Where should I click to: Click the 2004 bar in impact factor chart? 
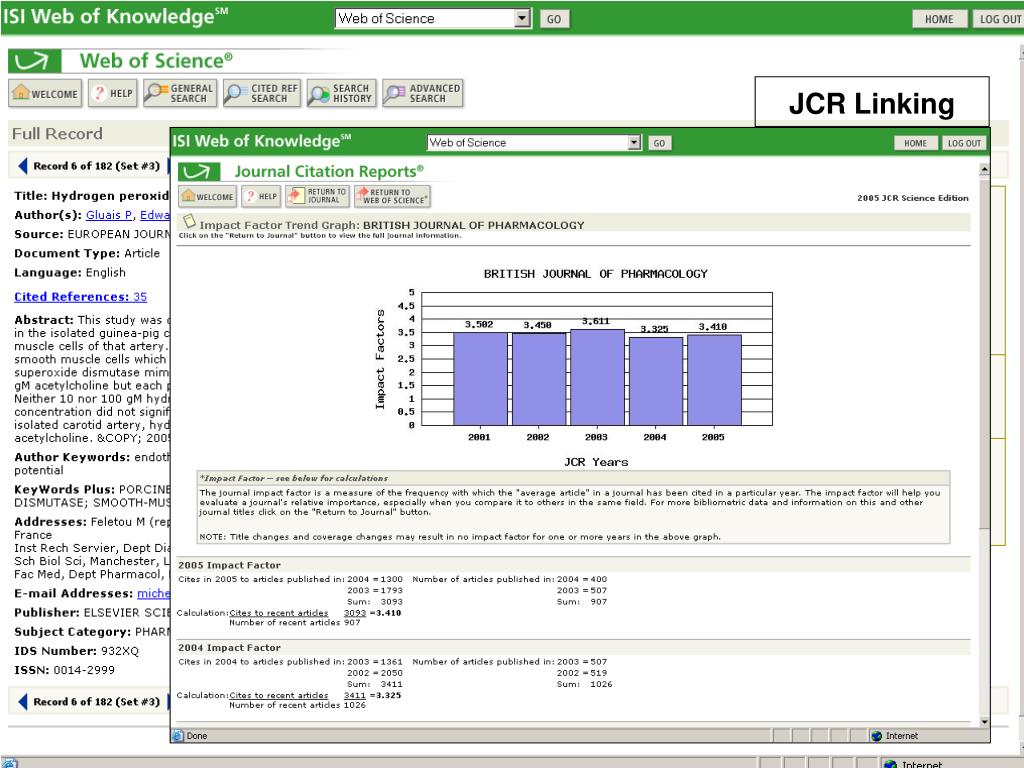656,381
